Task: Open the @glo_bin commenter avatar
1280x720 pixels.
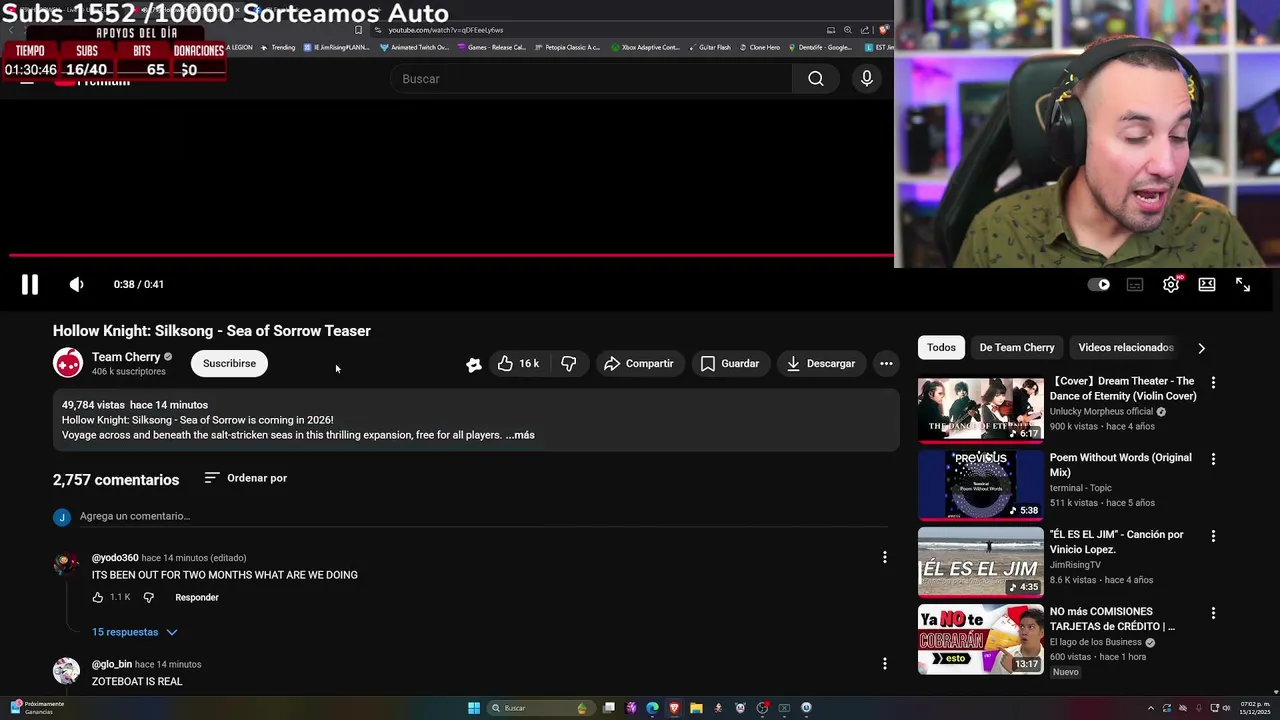Action: pyautogui.click(x=66, y=670)
